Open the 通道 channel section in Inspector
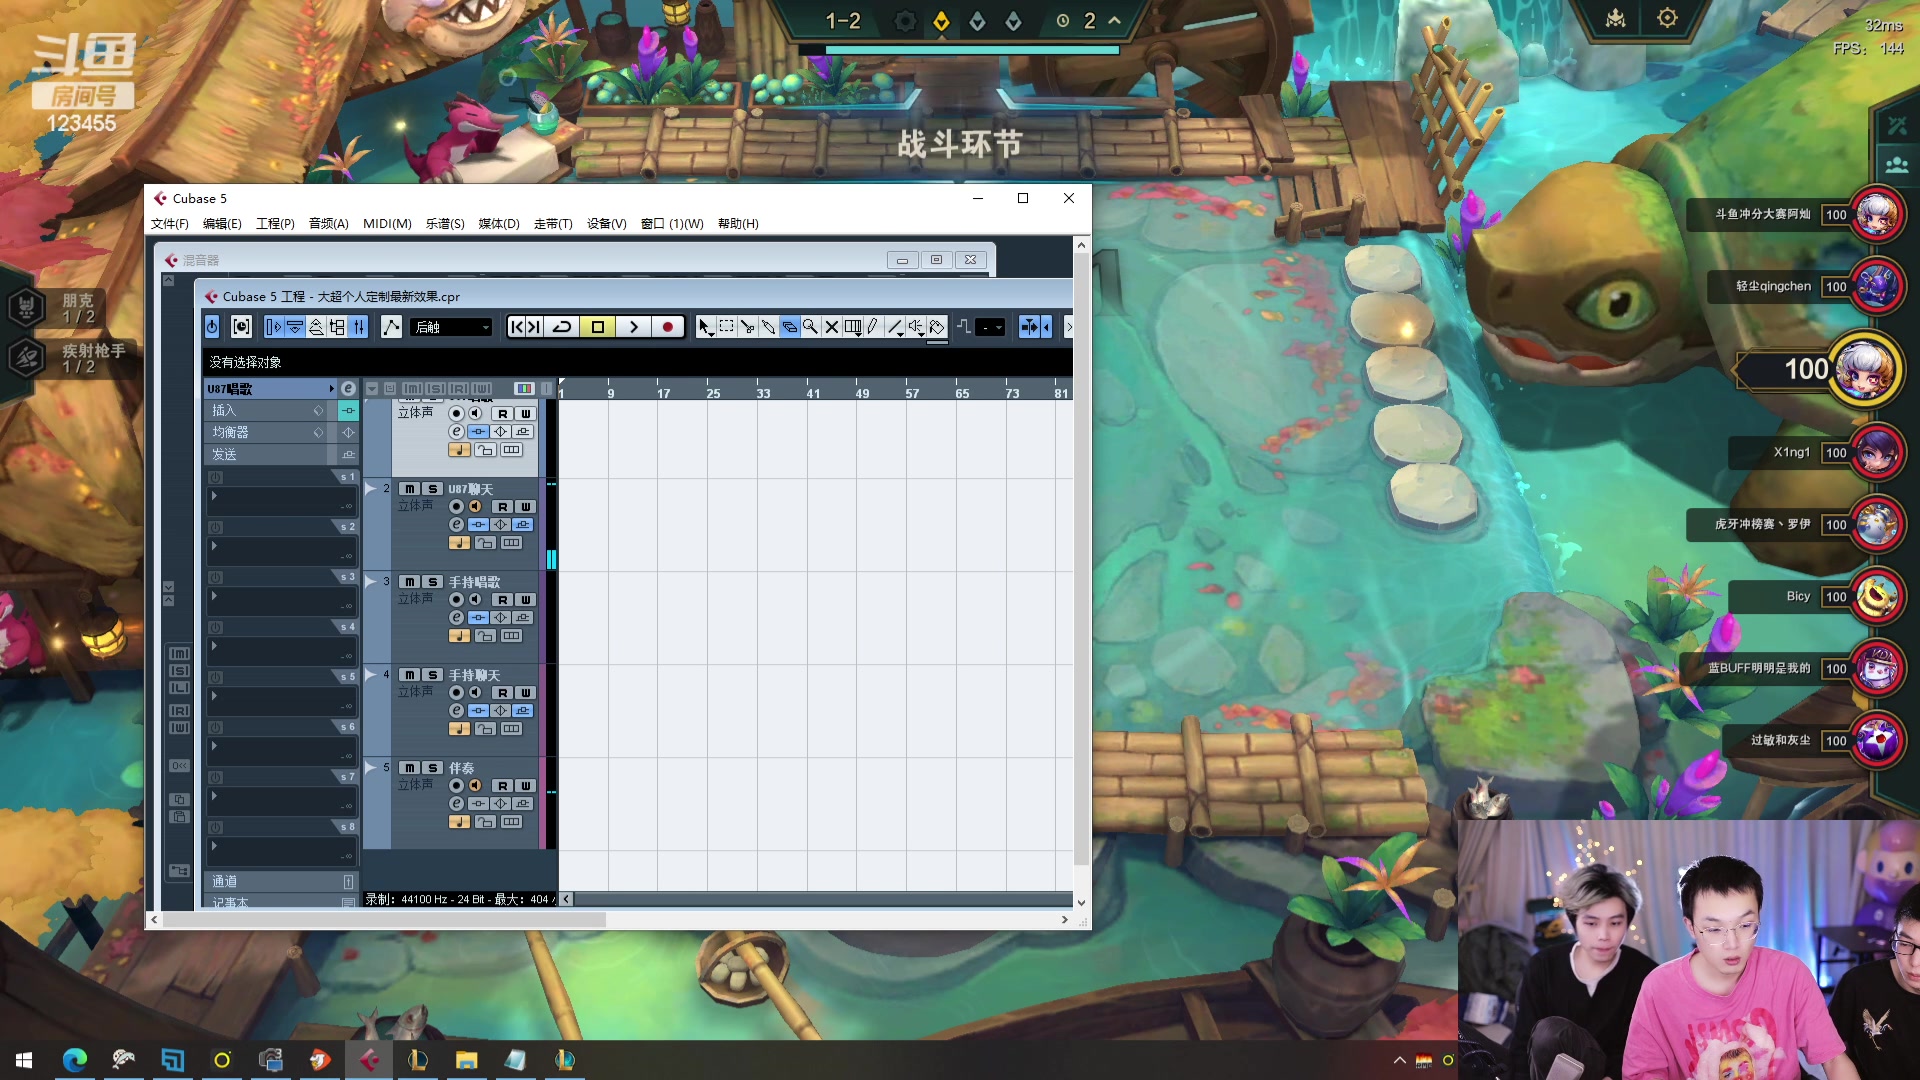Screen dimensions: 1920x1080 [280, 882]
